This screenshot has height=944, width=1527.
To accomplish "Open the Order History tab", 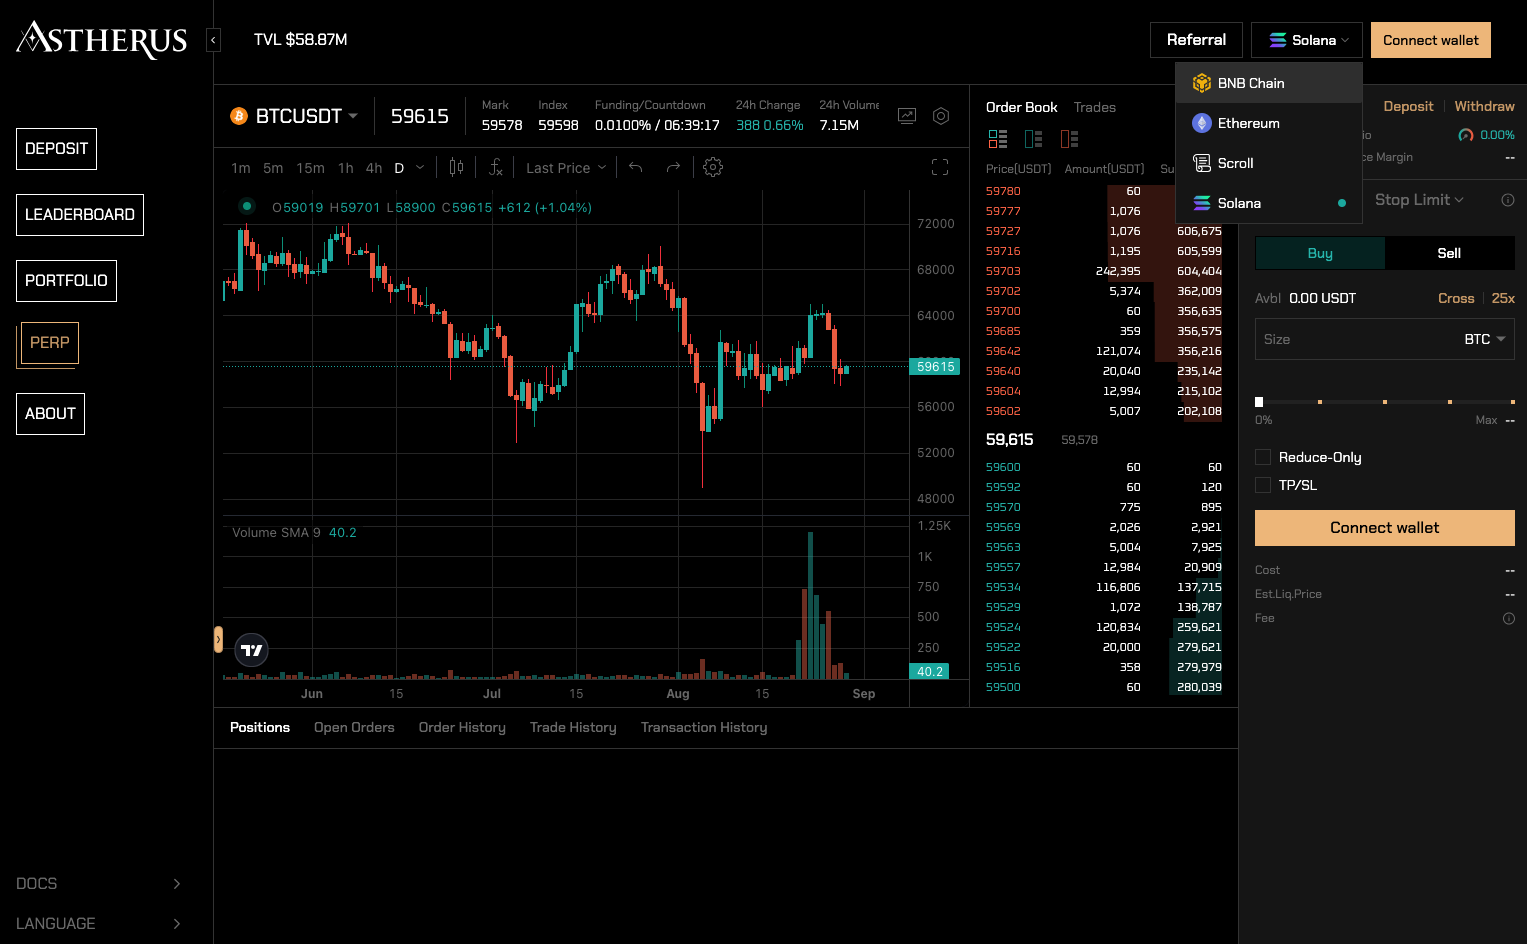I will pos(462,727).
